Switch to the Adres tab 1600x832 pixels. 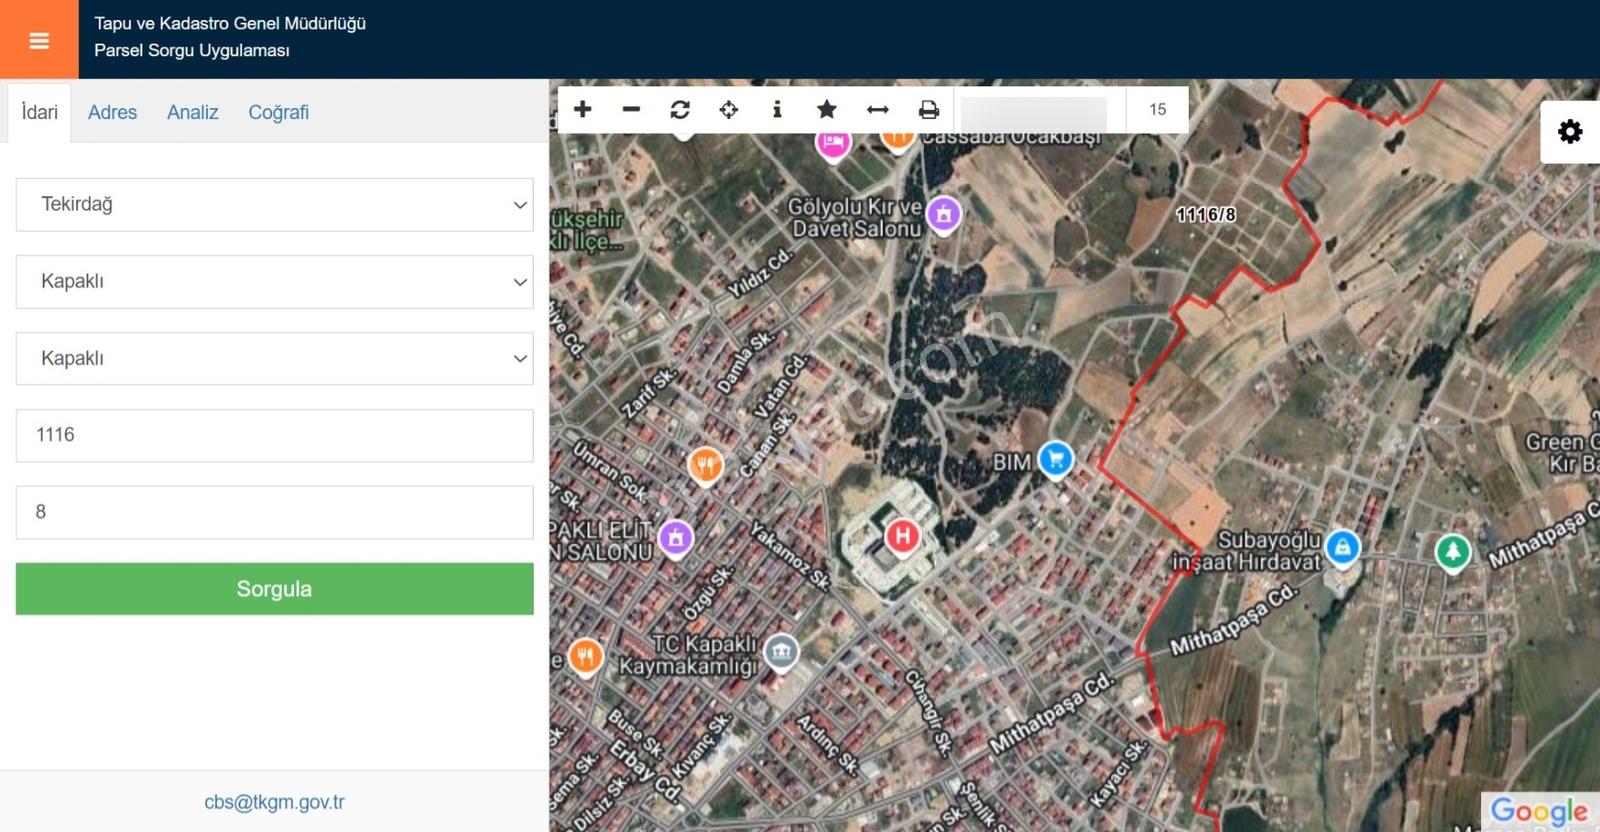click(112, 112)
